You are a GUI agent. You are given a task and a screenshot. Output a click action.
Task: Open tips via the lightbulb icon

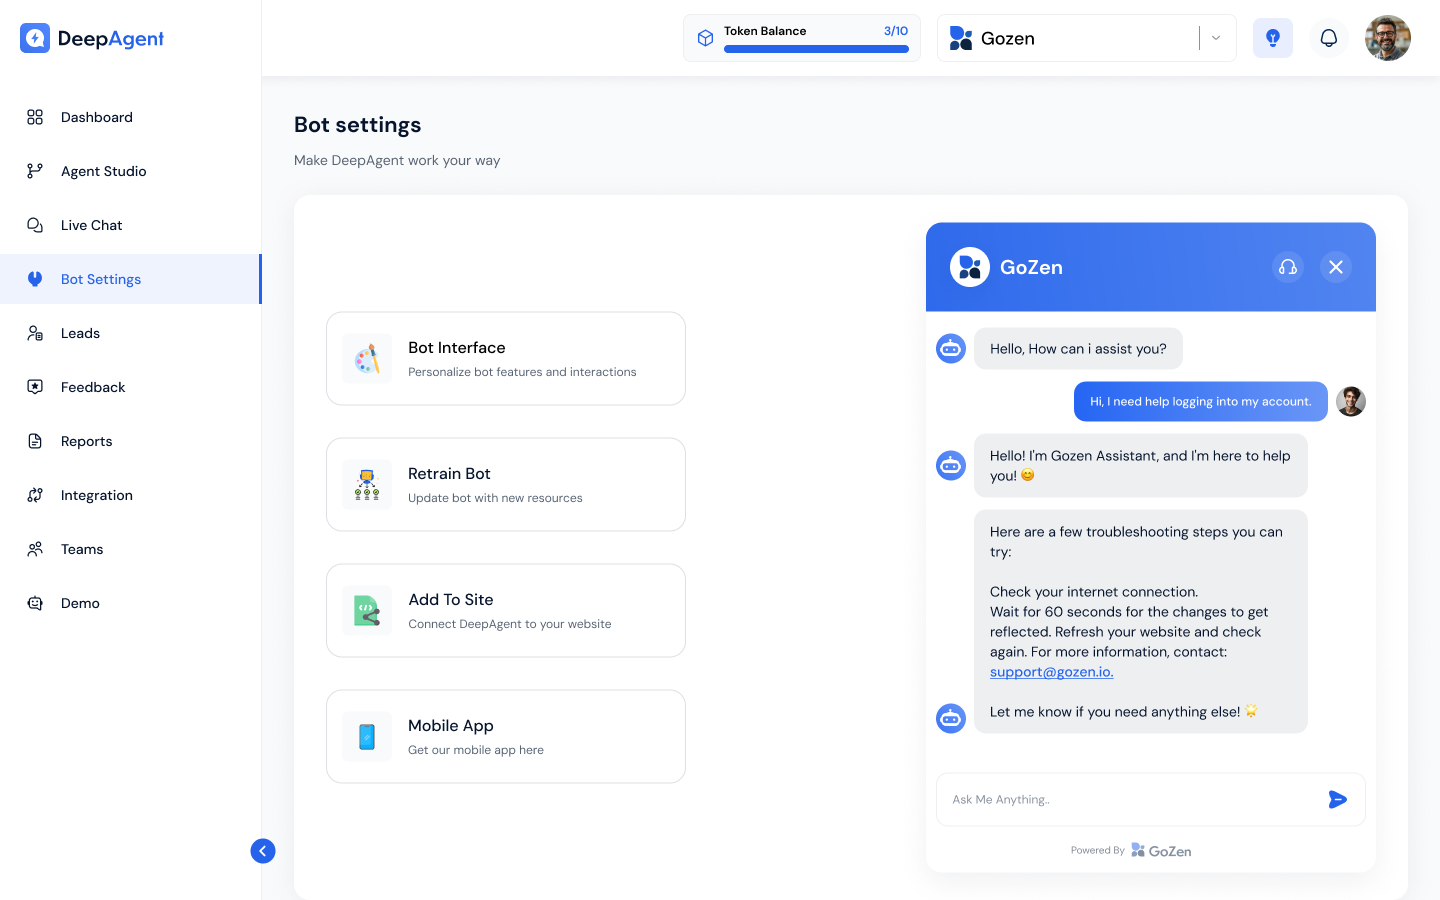tap(1273, 38)
